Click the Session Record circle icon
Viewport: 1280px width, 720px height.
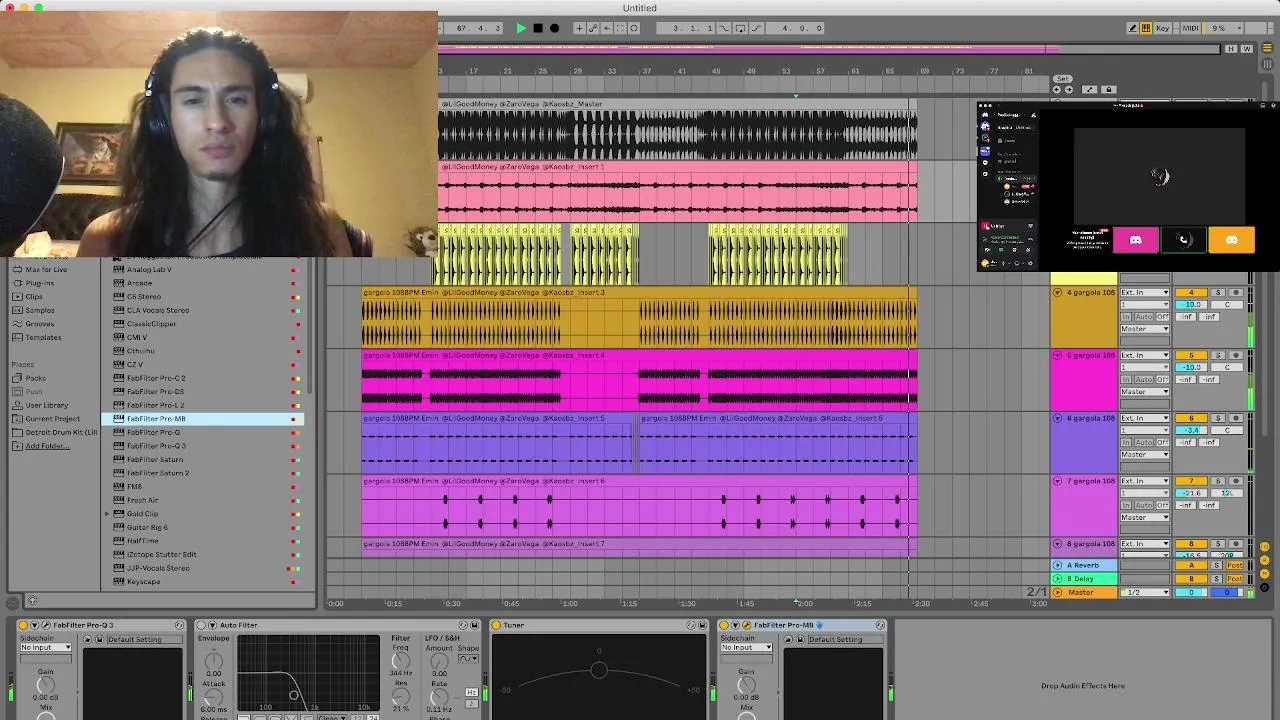(634, 28)
